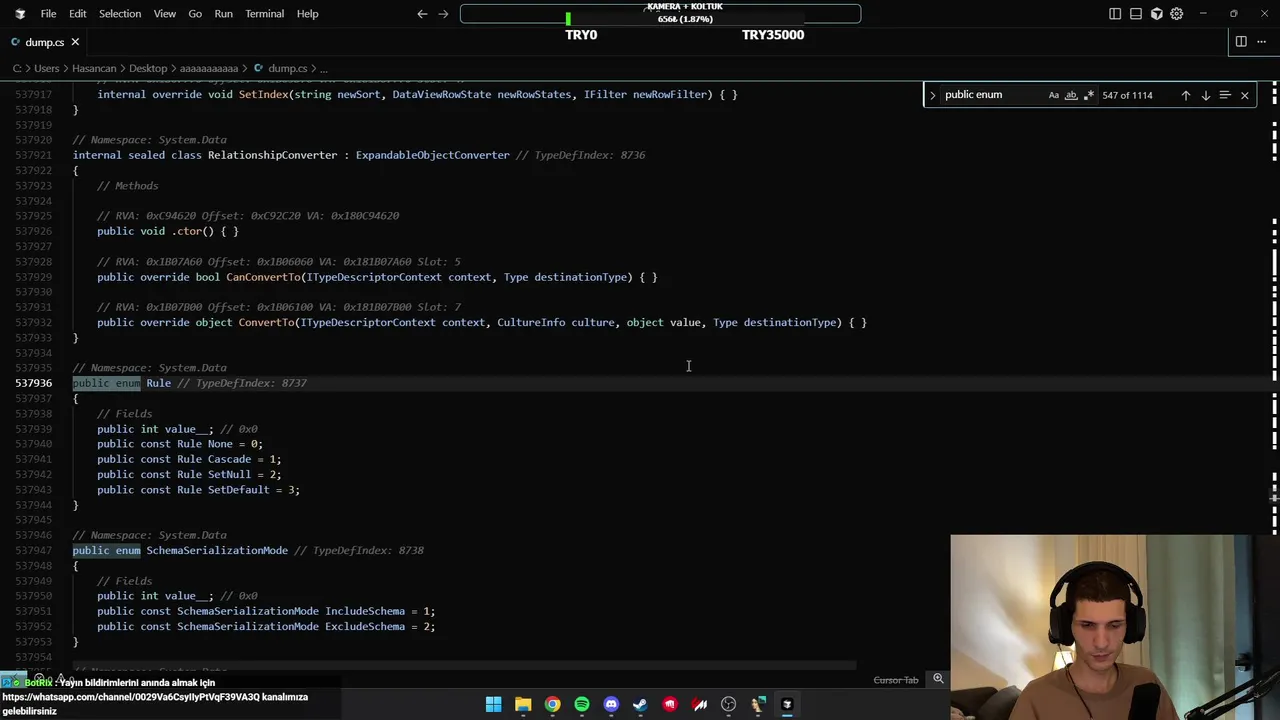Click the 'IncludeSchema = 1' constant line
Viewport: 1280px width, 720px height.
[x=266, y=611]
